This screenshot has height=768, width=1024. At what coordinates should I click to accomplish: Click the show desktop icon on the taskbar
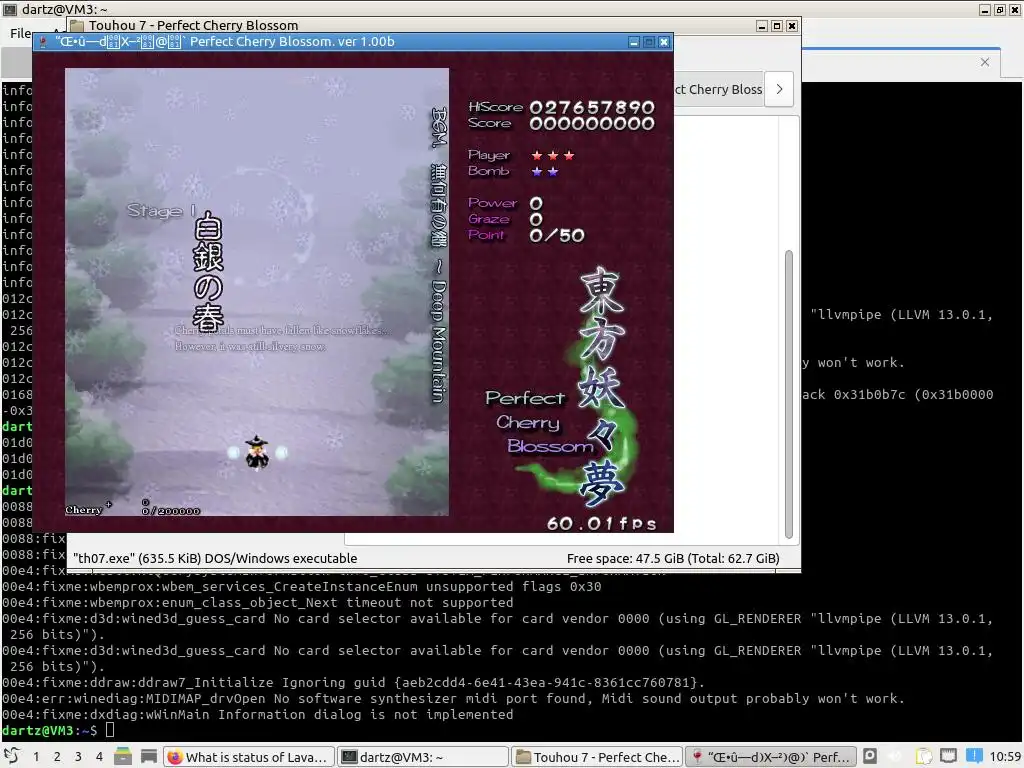149,757
